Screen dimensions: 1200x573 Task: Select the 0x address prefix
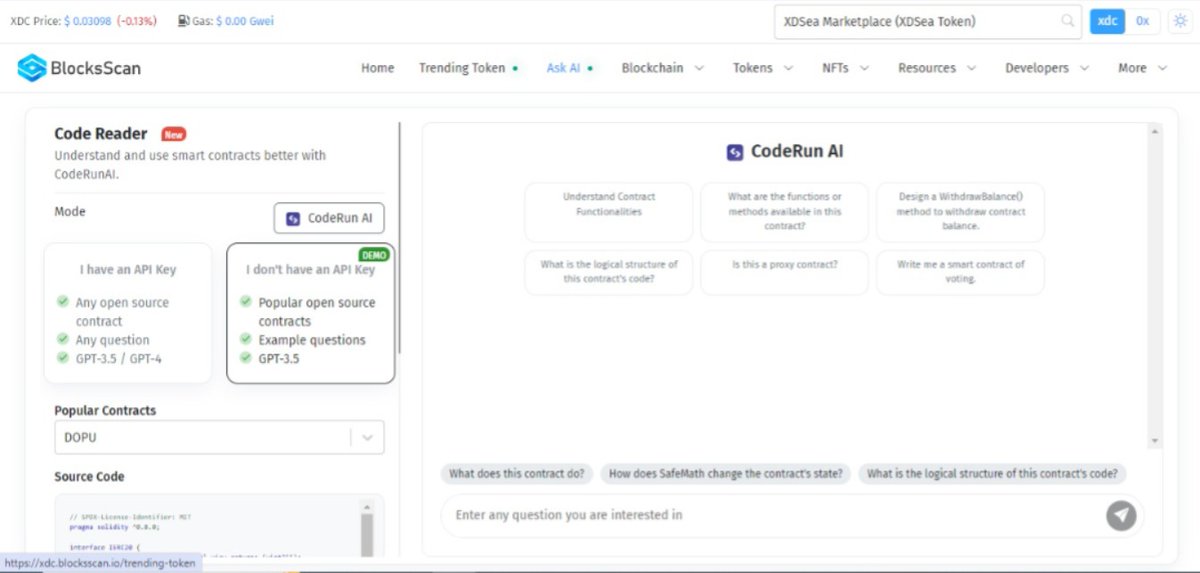[x=1143, y=21]
